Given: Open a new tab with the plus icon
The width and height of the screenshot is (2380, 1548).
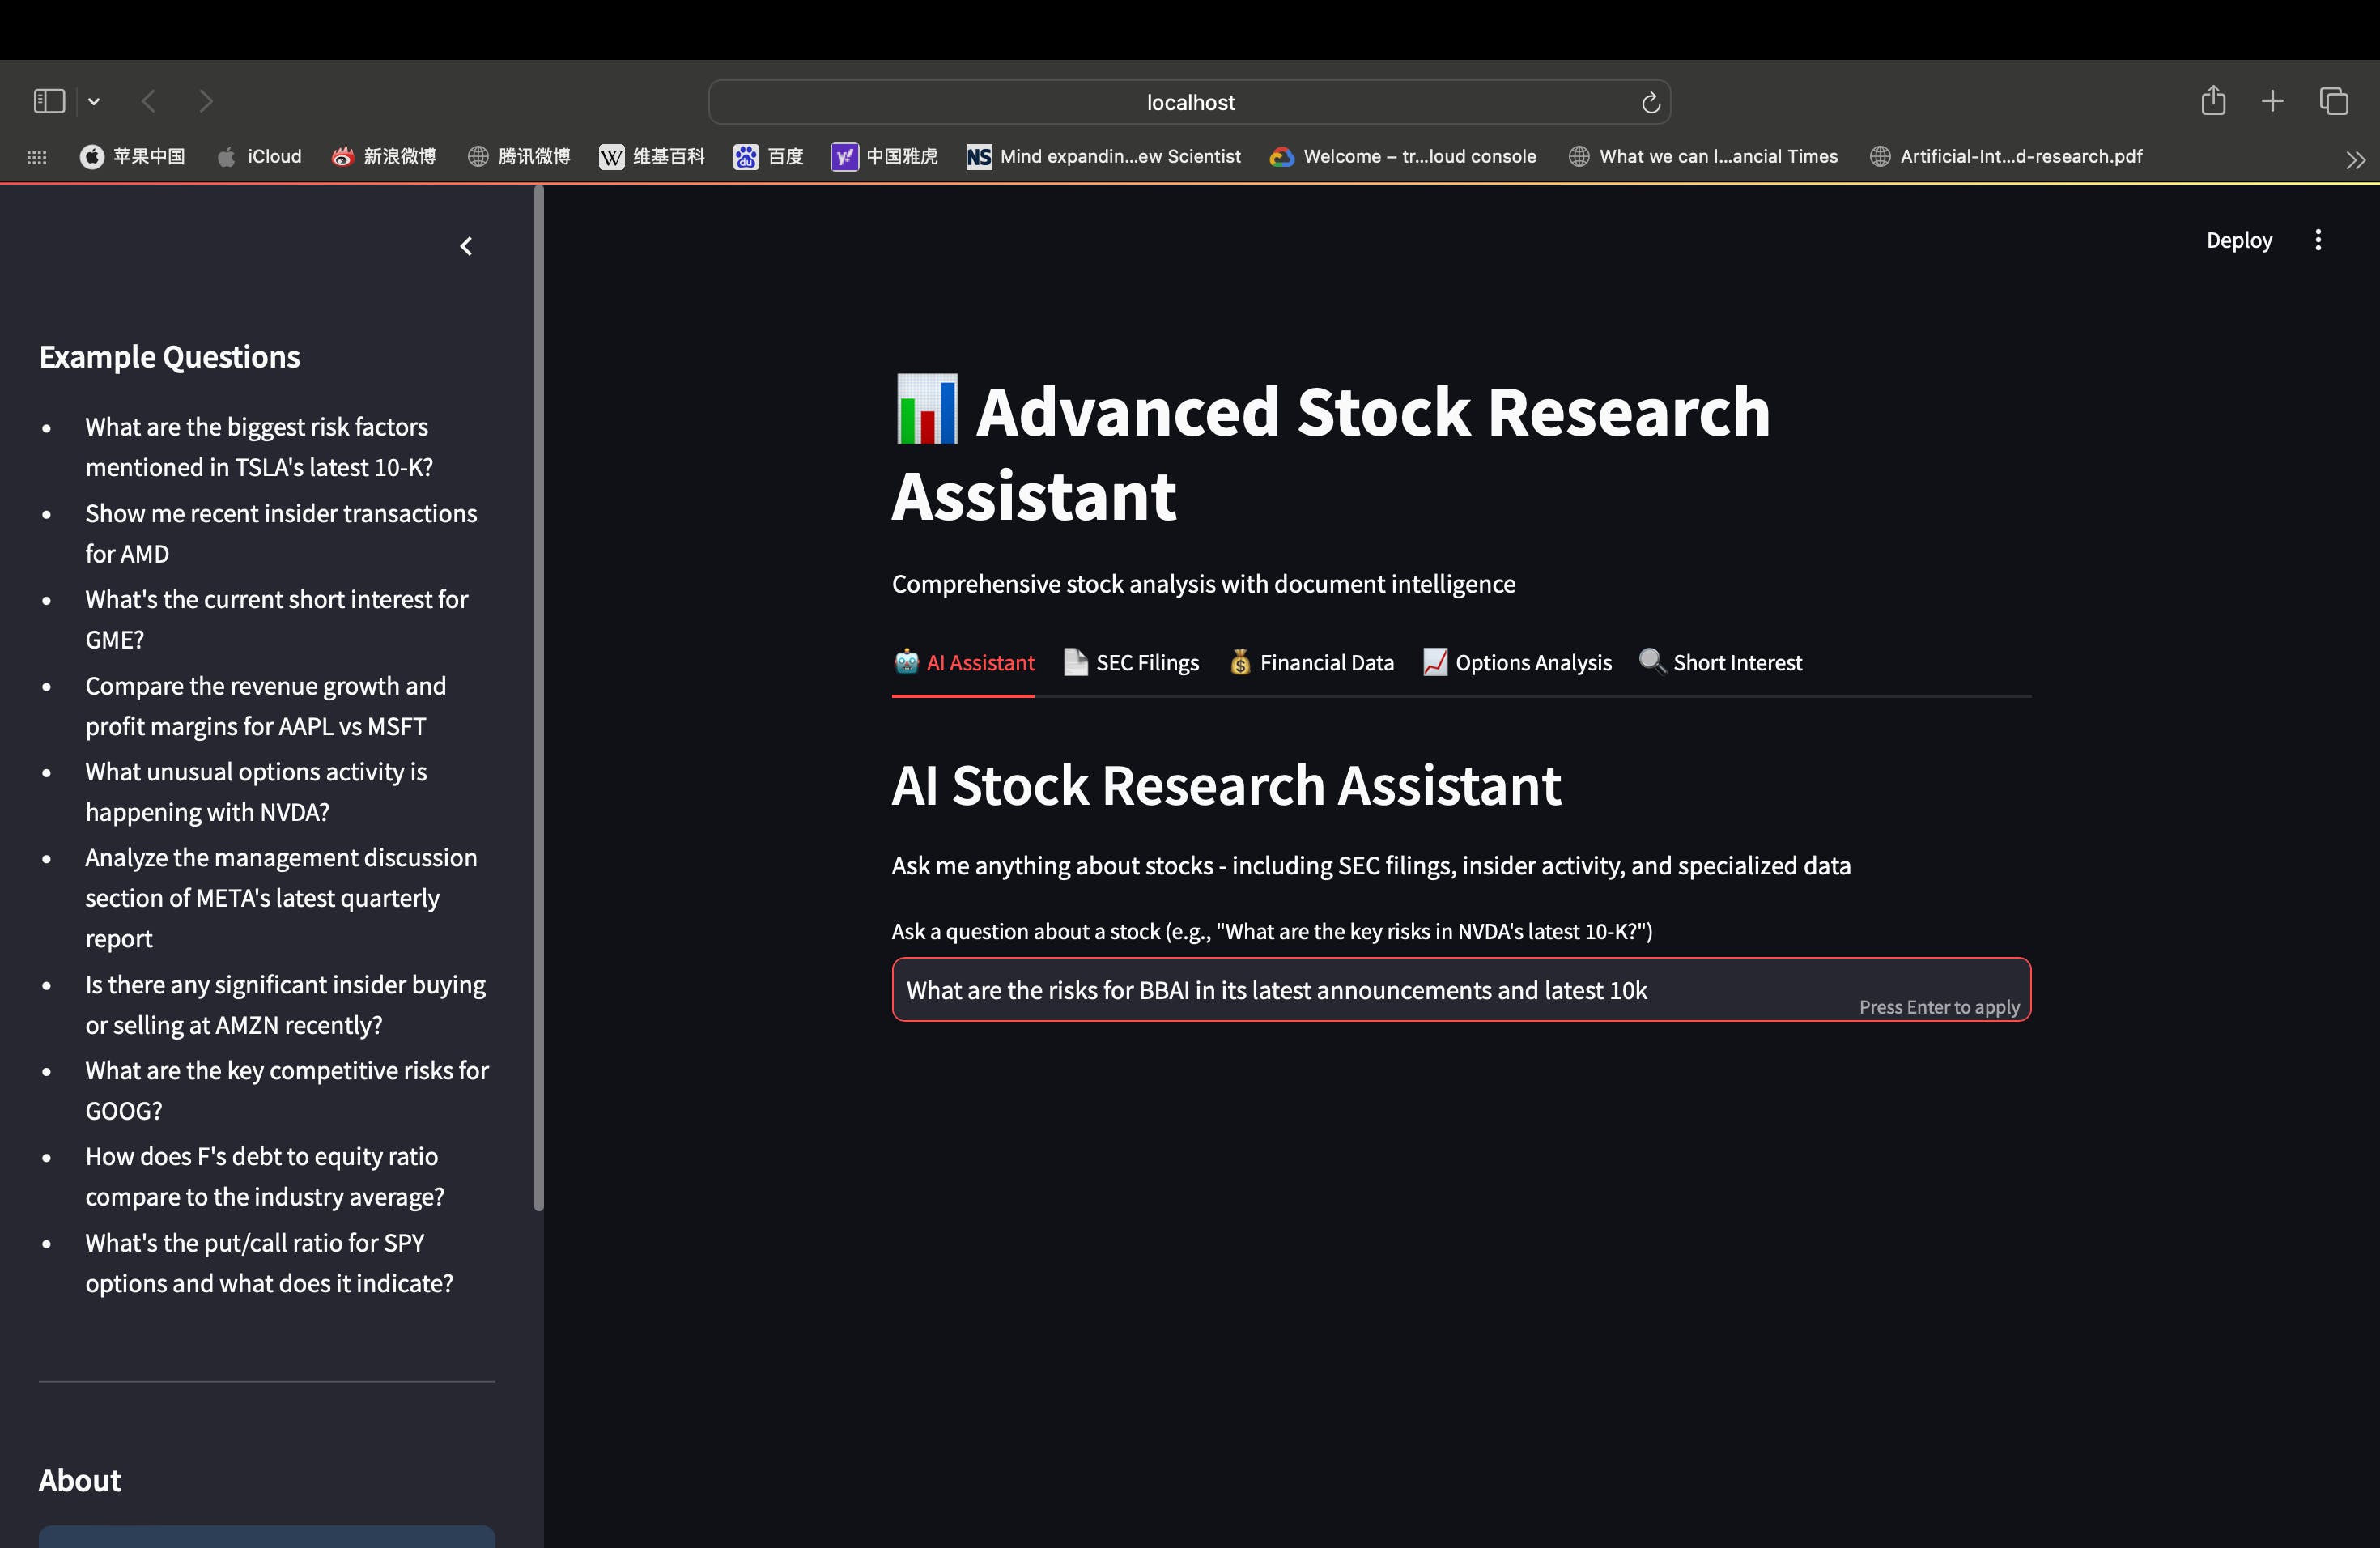Looking at the screenshot, I should click(2272, 101).
